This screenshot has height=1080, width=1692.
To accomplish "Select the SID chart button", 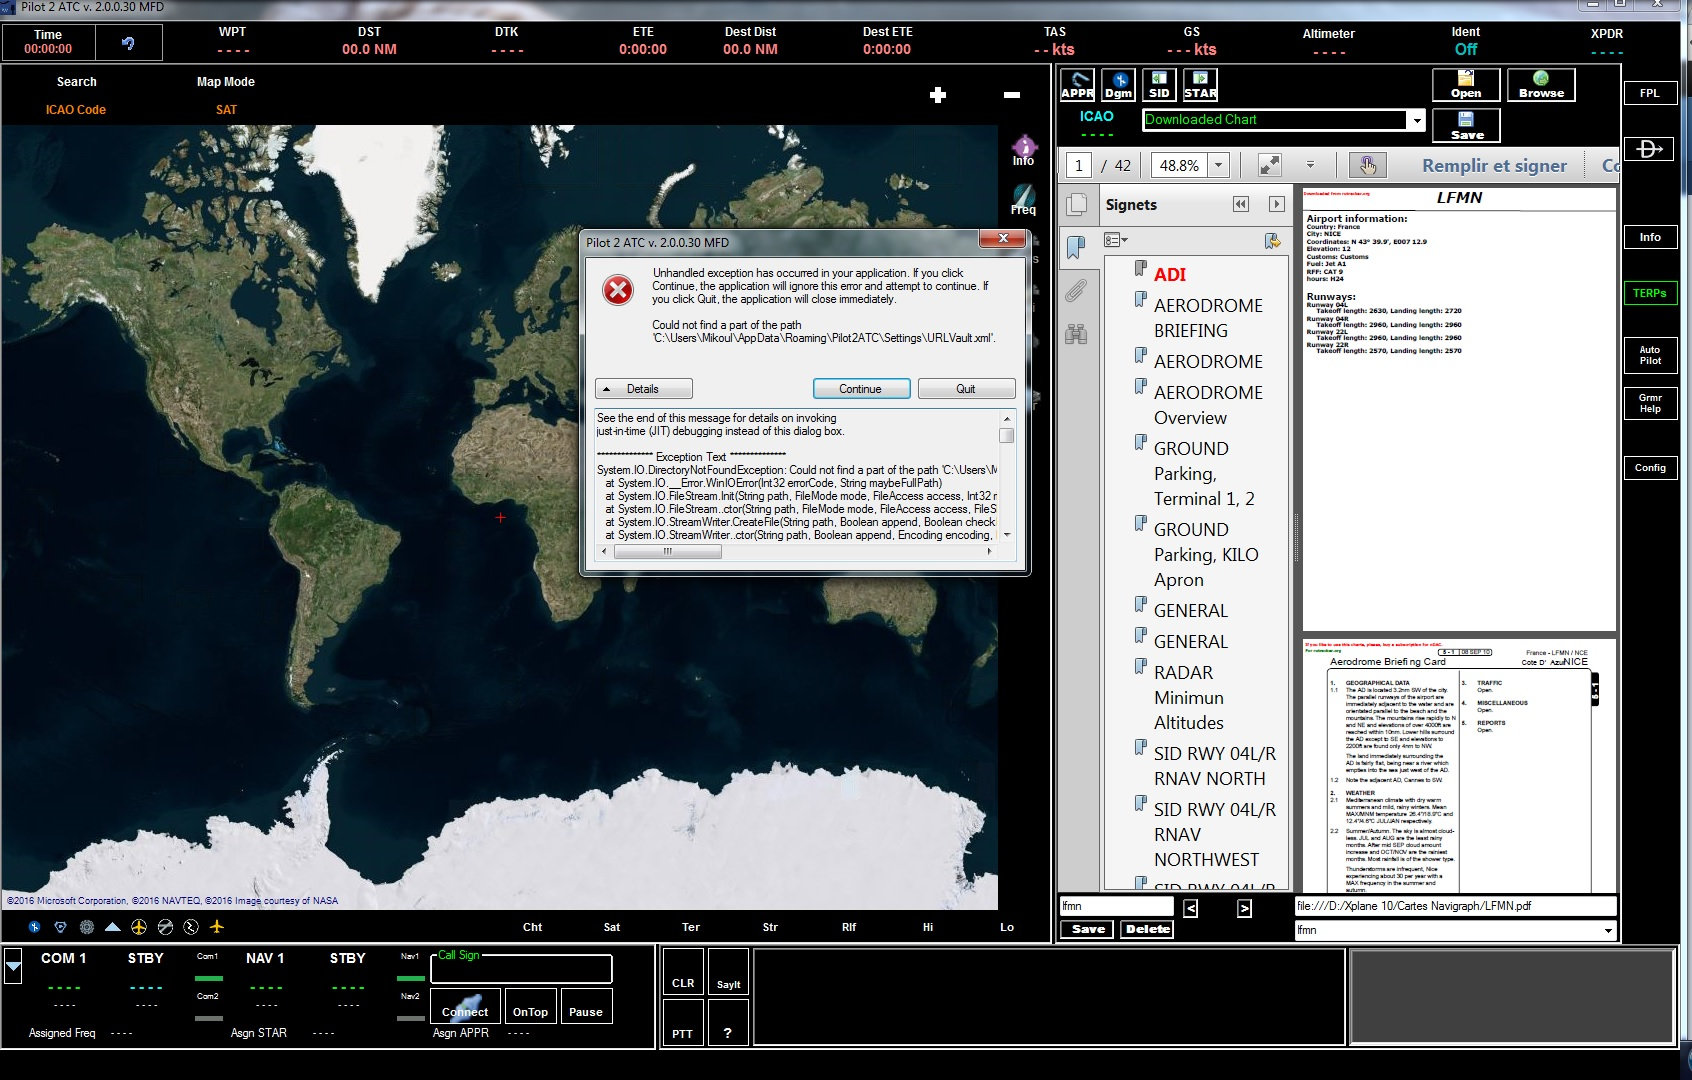I will coord(1159,85).
